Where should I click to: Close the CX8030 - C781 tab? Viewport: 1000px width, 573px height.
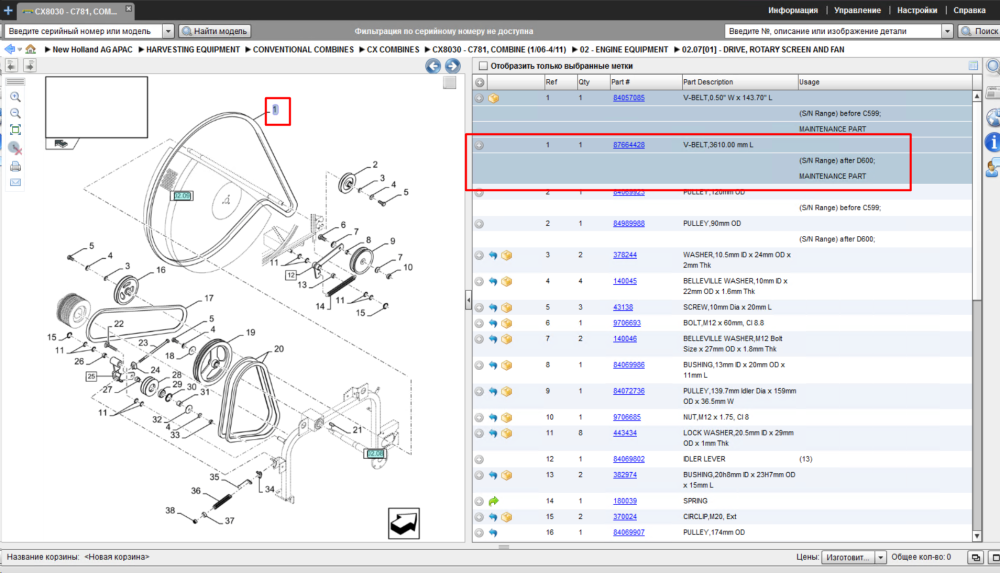pos(128,8)
